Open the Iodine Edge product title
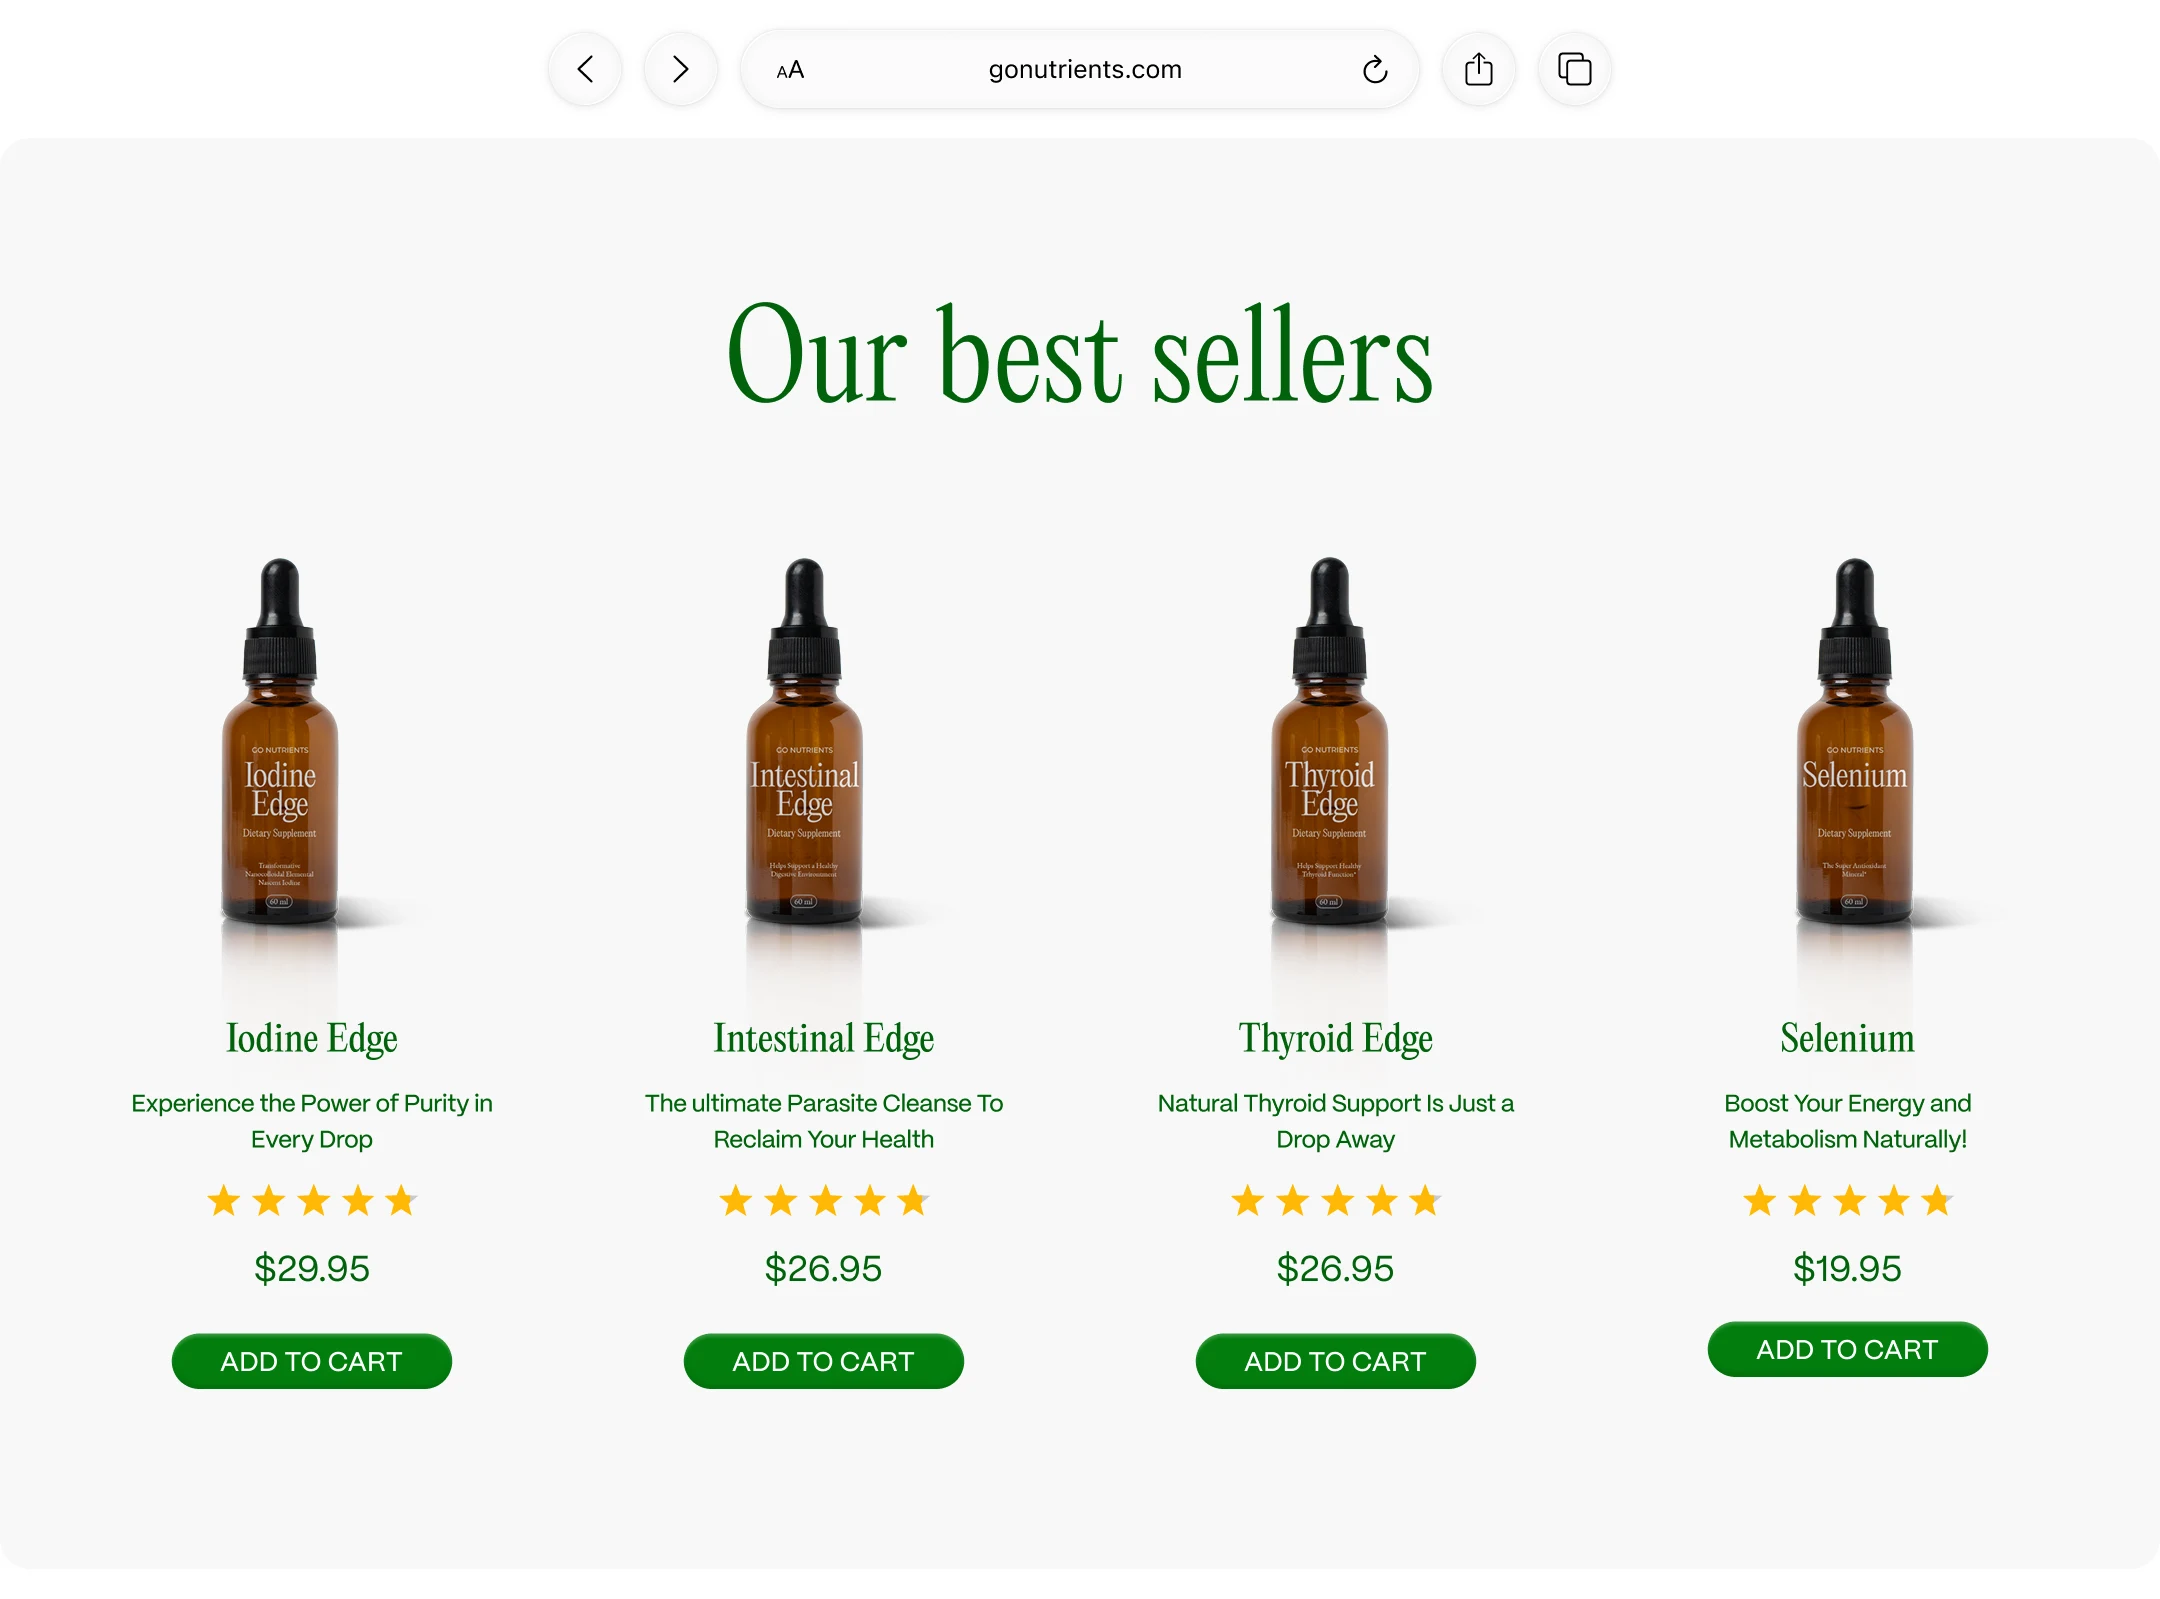This screenshot has width=2160, height=1599. point(311,1038)
